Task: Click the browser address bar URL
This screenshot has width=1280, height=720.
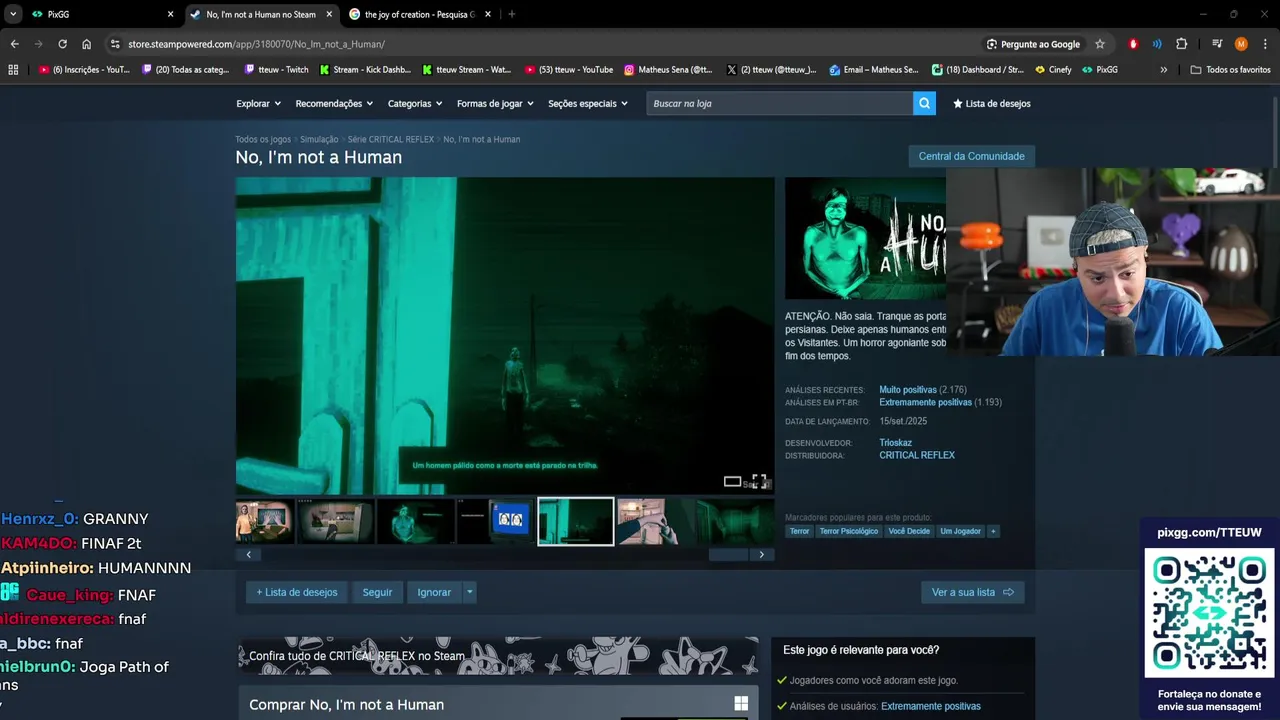Action: click(x=256, y=44)
